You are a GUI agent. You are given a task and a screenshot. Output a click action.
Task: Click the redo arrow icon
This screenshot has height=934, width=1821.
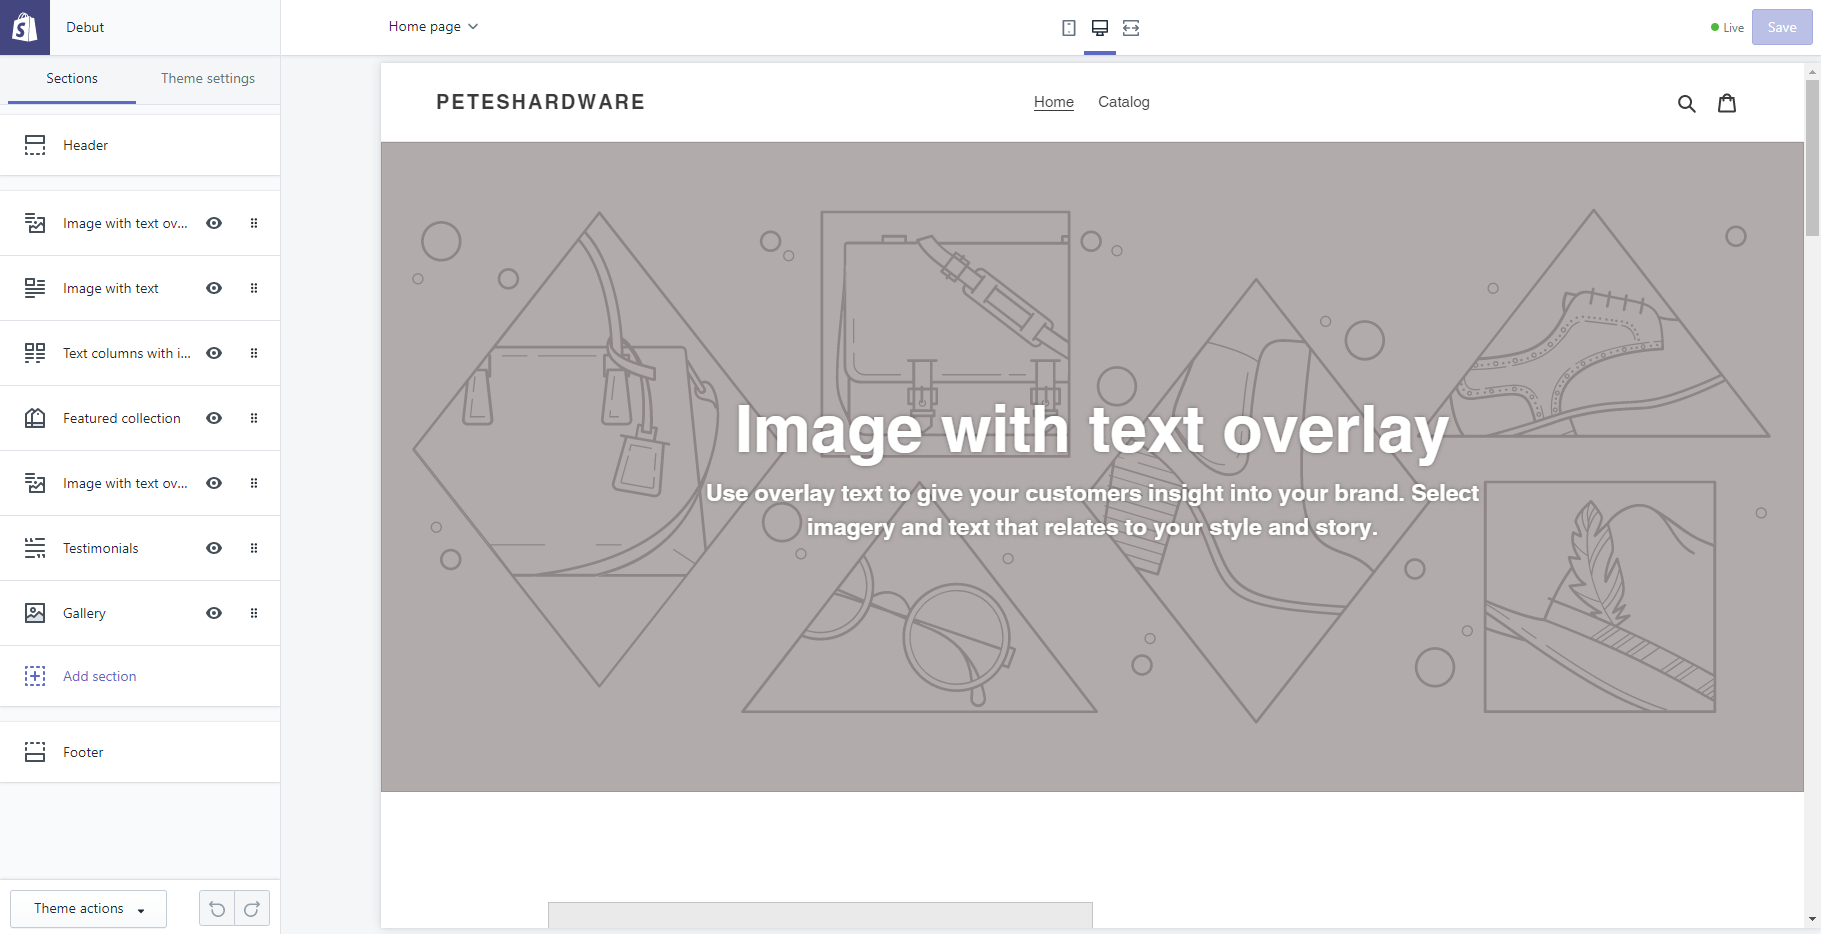251,908
